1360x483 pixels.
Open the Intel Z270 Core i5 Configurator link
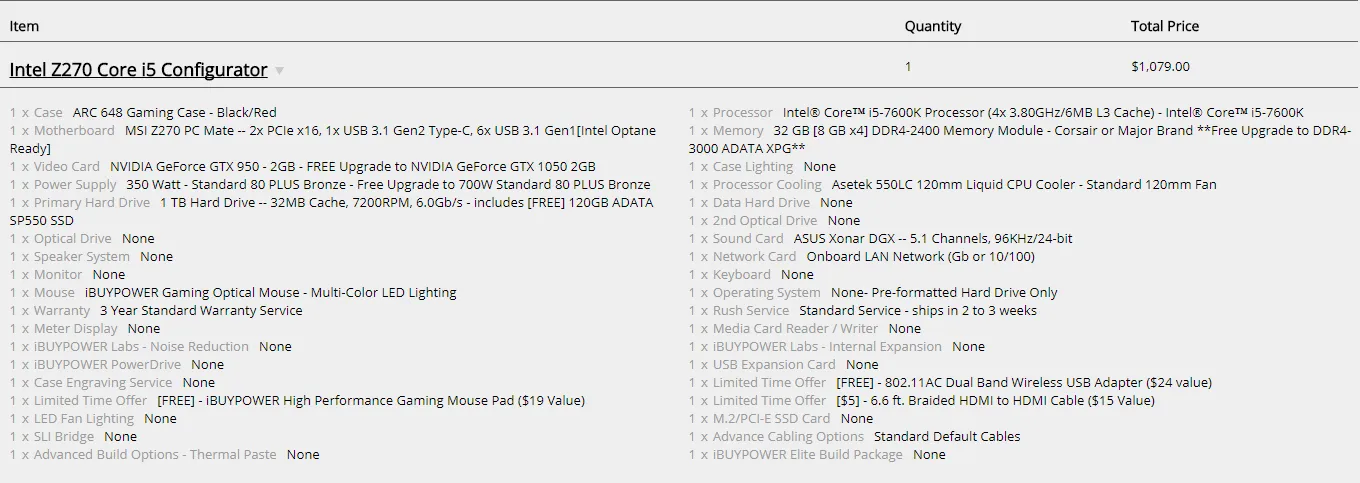tap(138, 70)
